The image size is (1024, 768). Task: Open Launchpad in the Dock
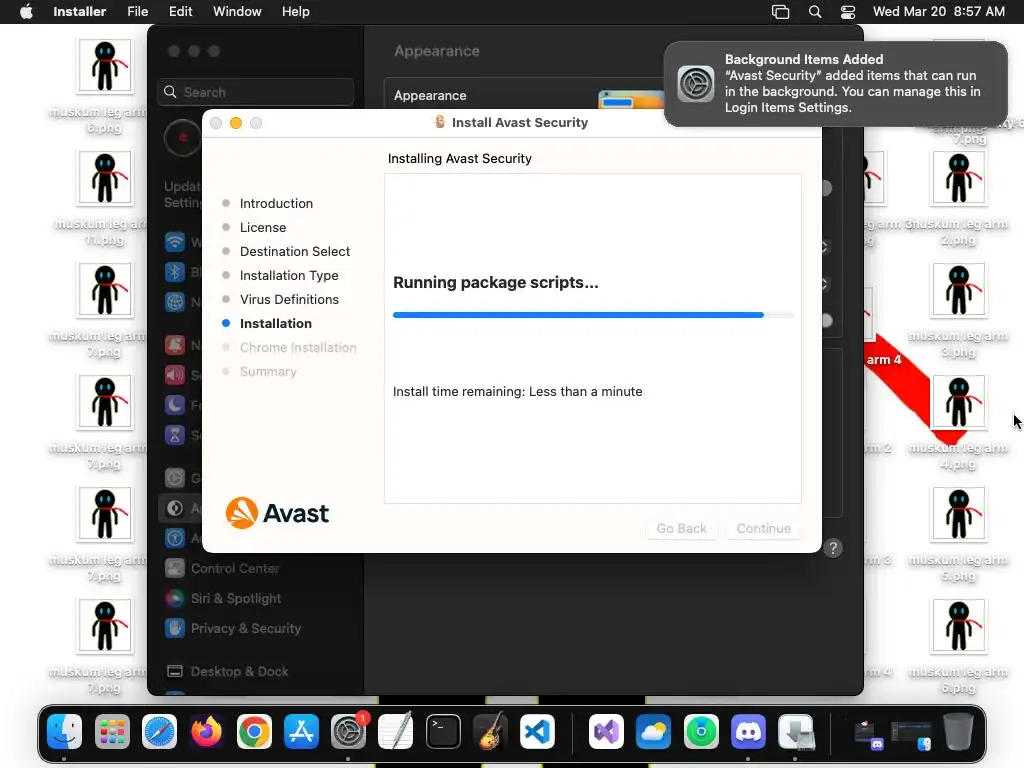[x=112, y=731]
